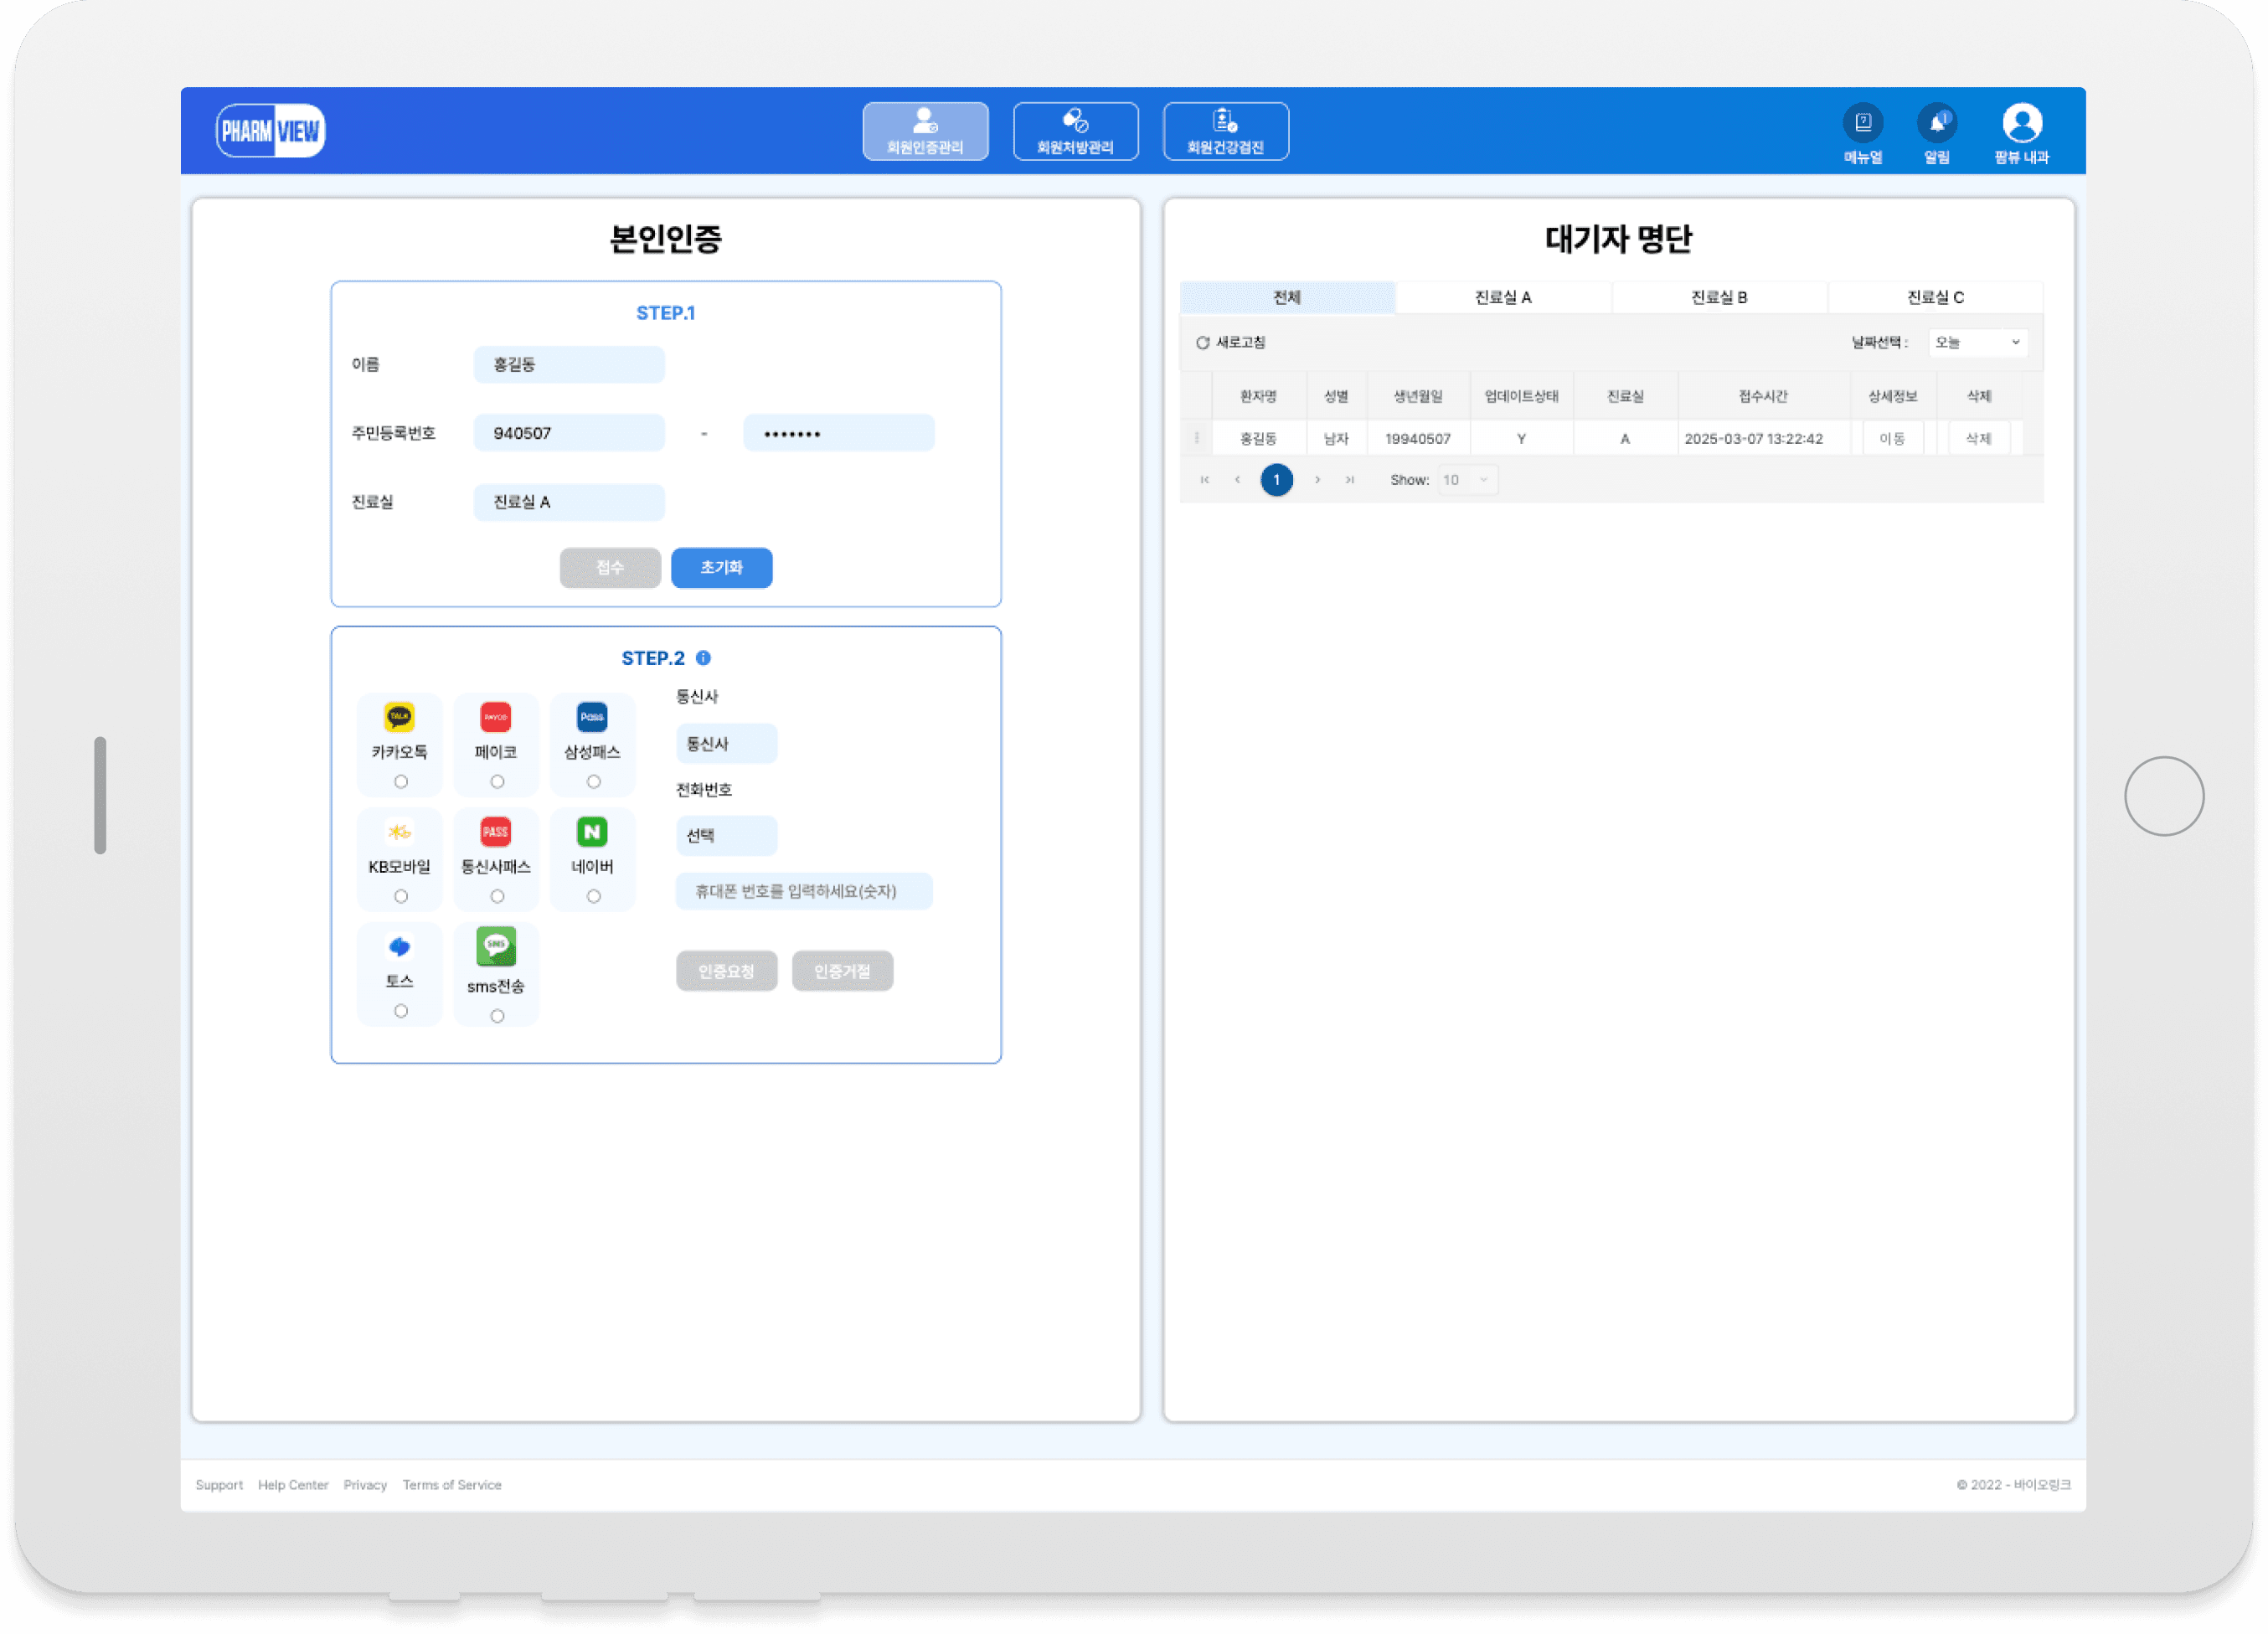Click the 삼성패스 app icon
Screen dimensions: 2268x1634
[x=592, y=717]
